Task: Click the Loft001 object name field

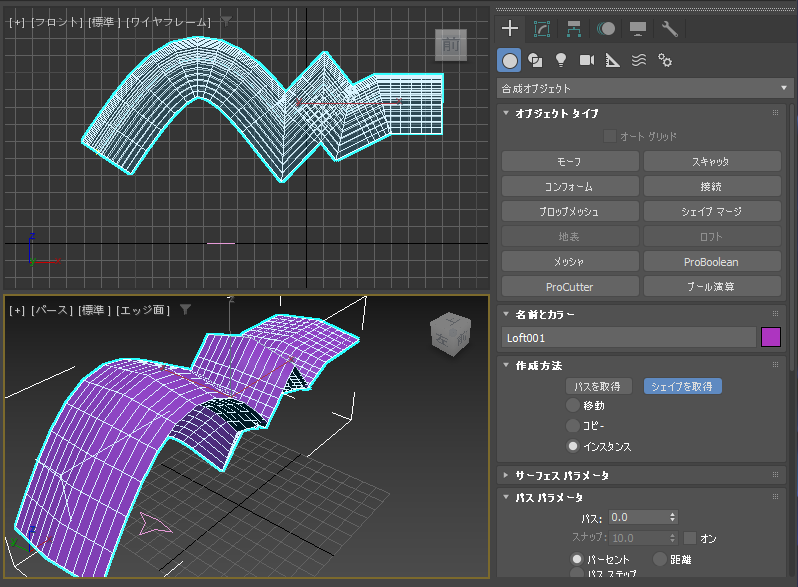Action: [x=629, y=338]
